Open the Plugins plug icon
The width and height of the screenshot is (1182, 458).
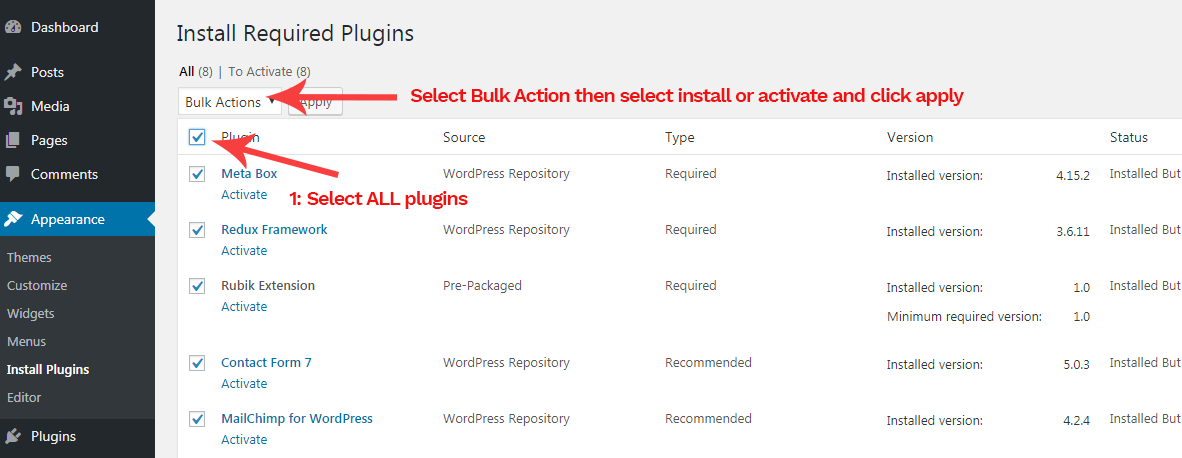(12, 436)
